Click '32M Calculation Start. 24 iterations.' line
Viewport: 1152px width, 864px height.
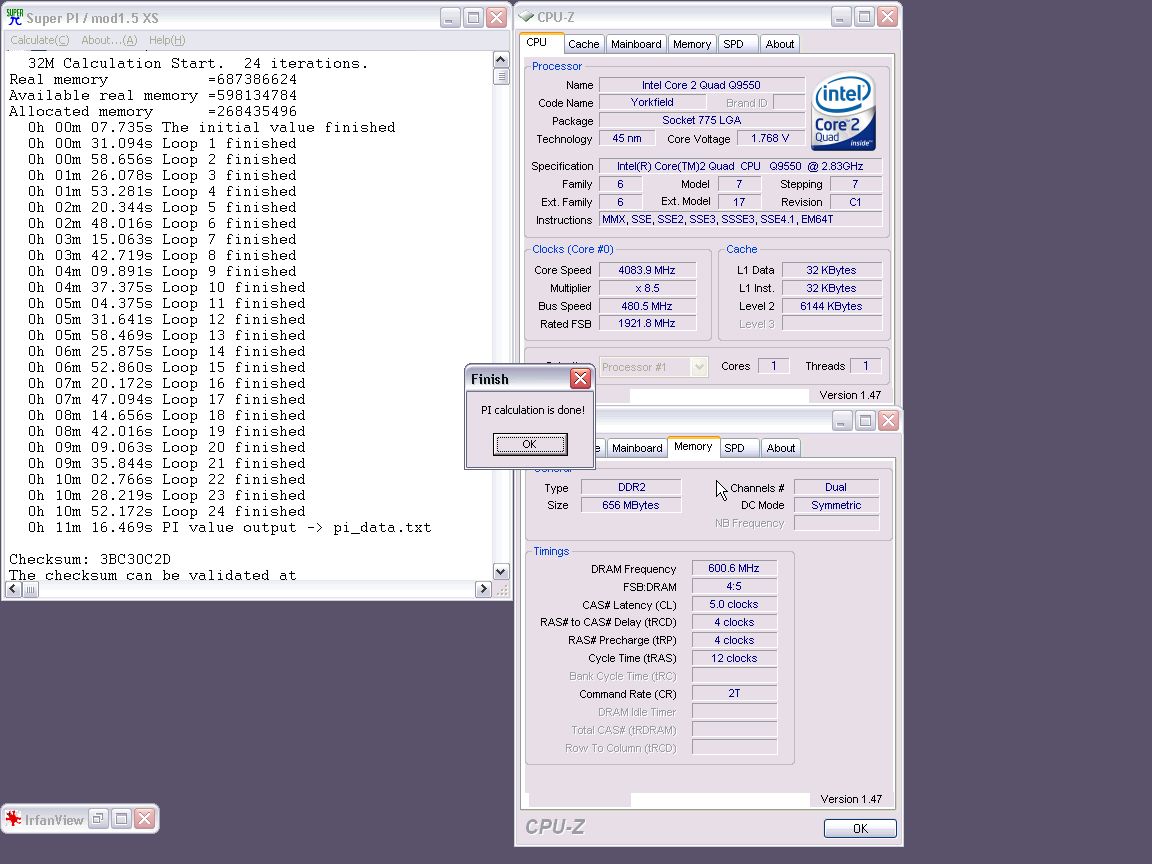[x=198, y=64]
